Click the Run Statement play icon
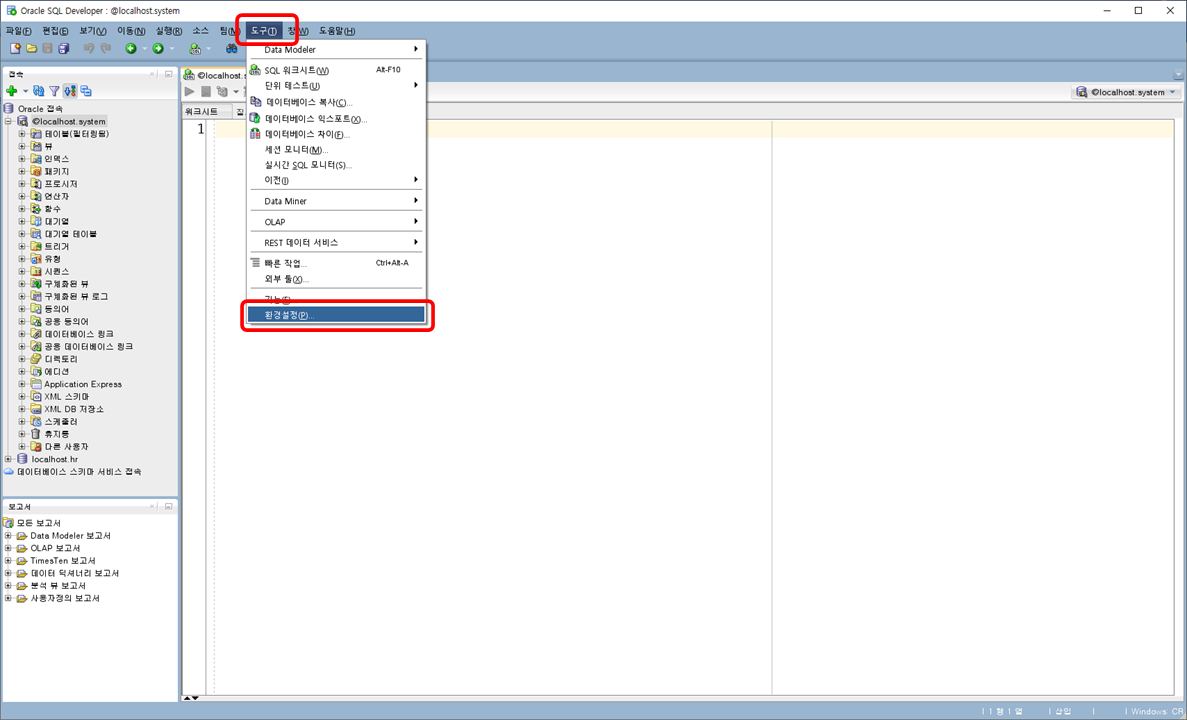 (189, 92)
